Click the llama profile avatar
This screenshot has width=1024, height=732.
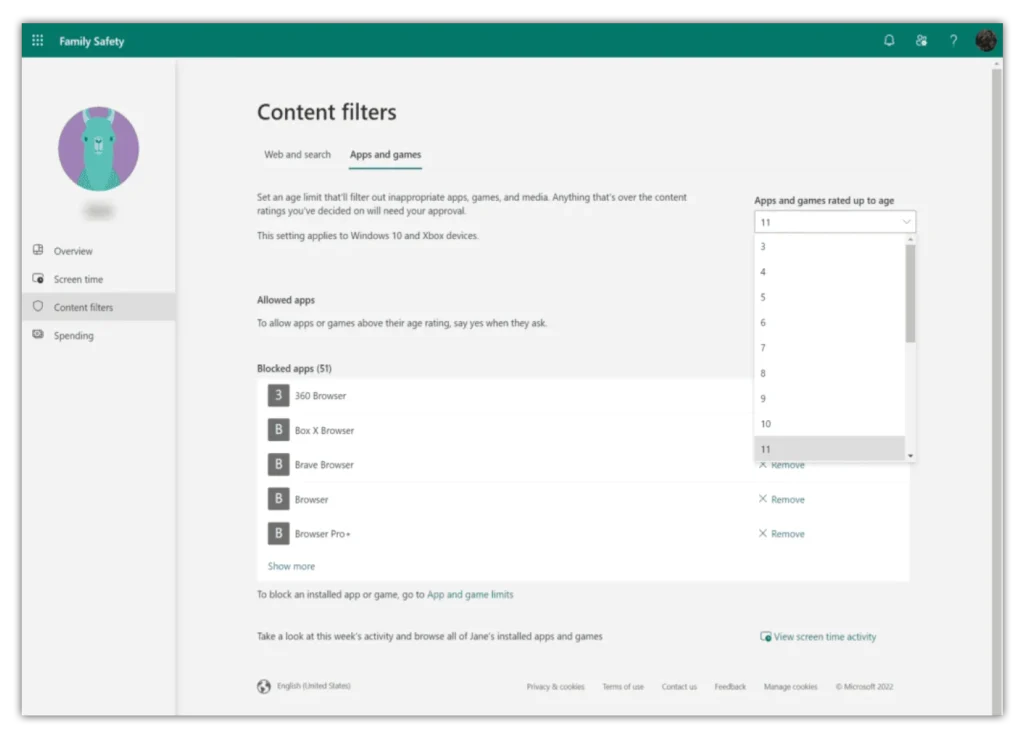[99, 149]
